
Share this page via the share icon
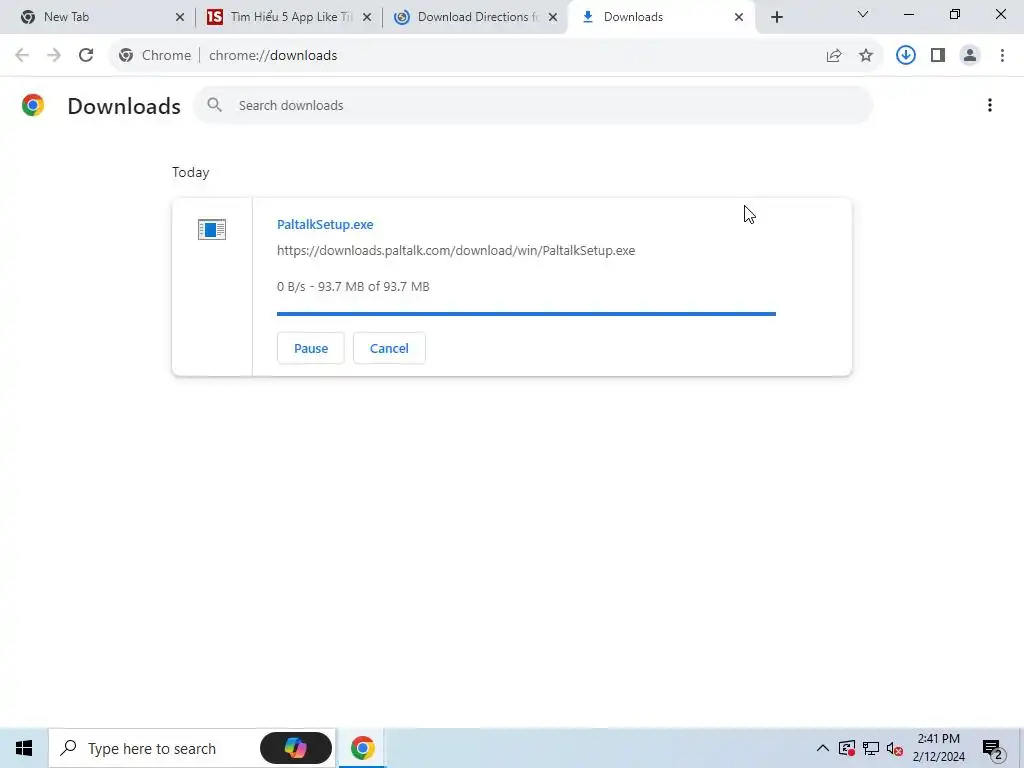point(834,56)
